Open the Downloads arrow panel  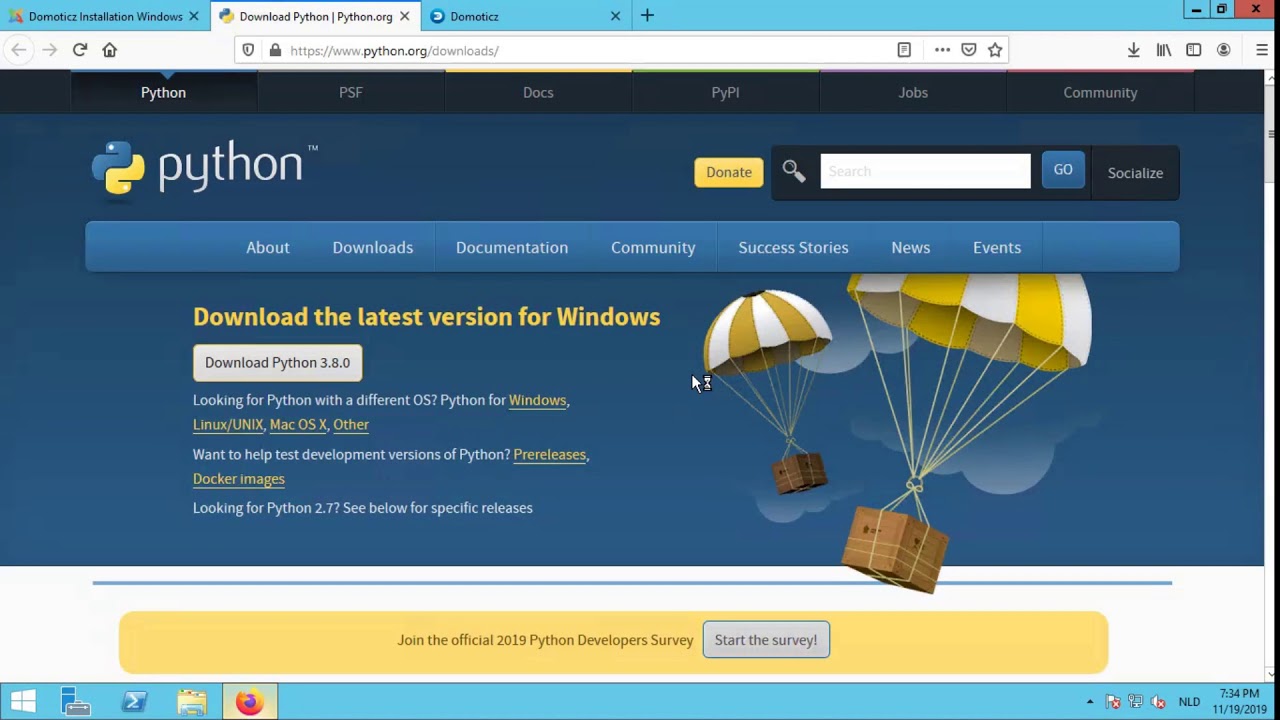point(1133,50)
